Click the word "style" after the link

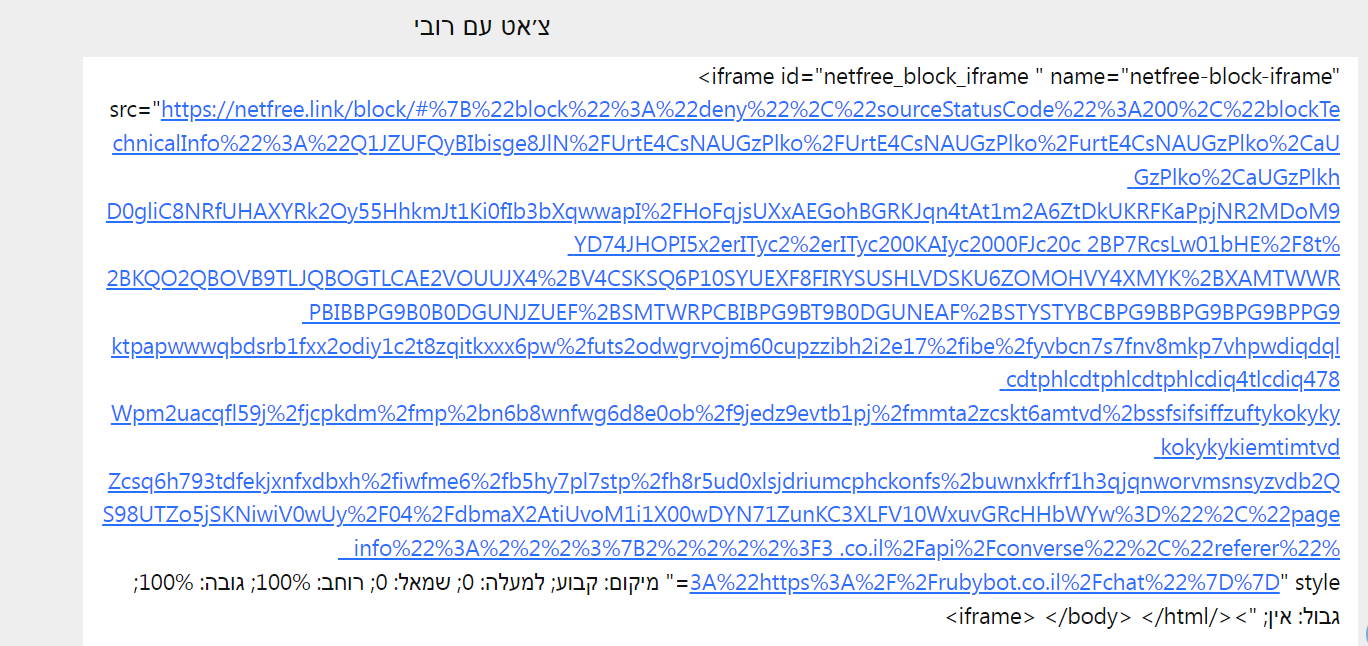tap(1316, 583)
